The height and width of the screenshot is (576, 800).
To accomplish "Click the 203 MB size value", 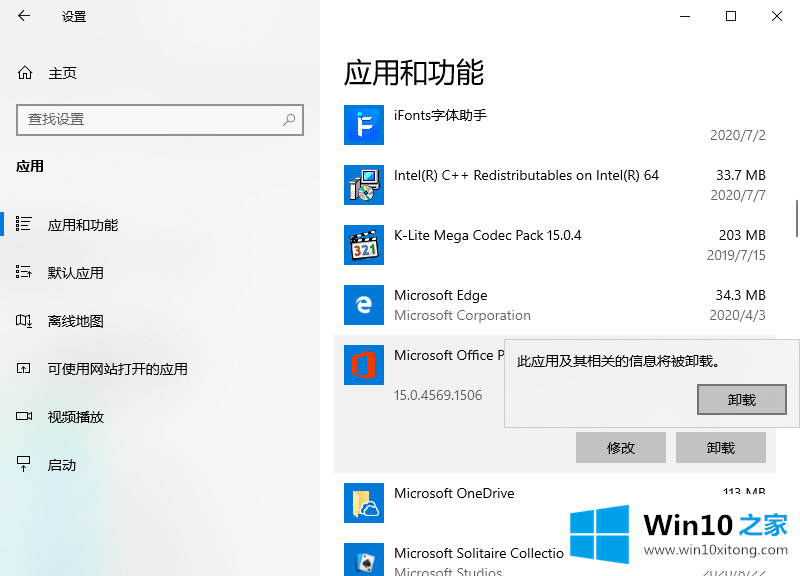I will click(742, 235).
